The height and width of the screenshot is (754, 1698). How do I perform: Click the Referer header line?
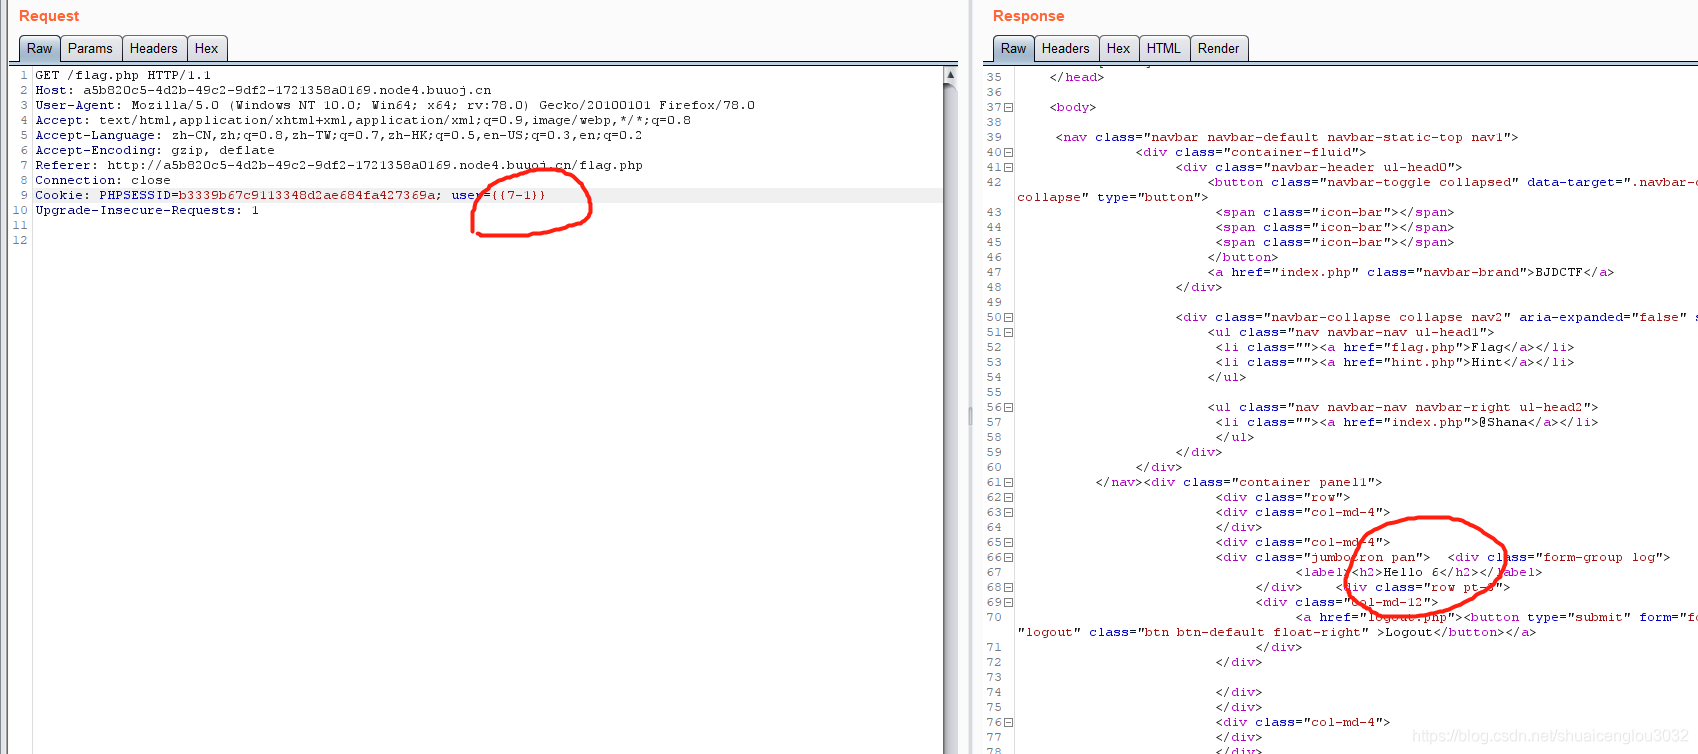coord(339,165)
